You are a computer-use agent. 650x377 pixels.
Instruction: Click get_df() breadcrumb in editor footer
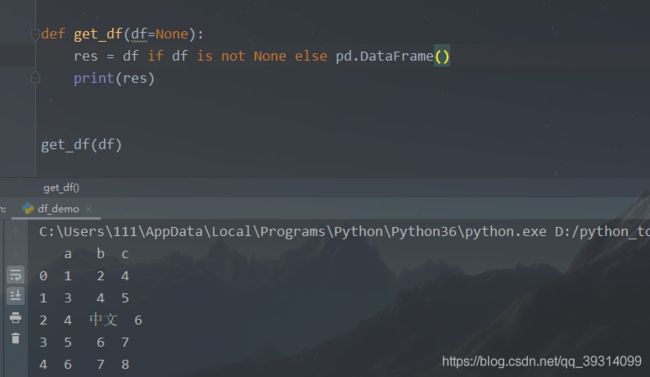(61, 188)
